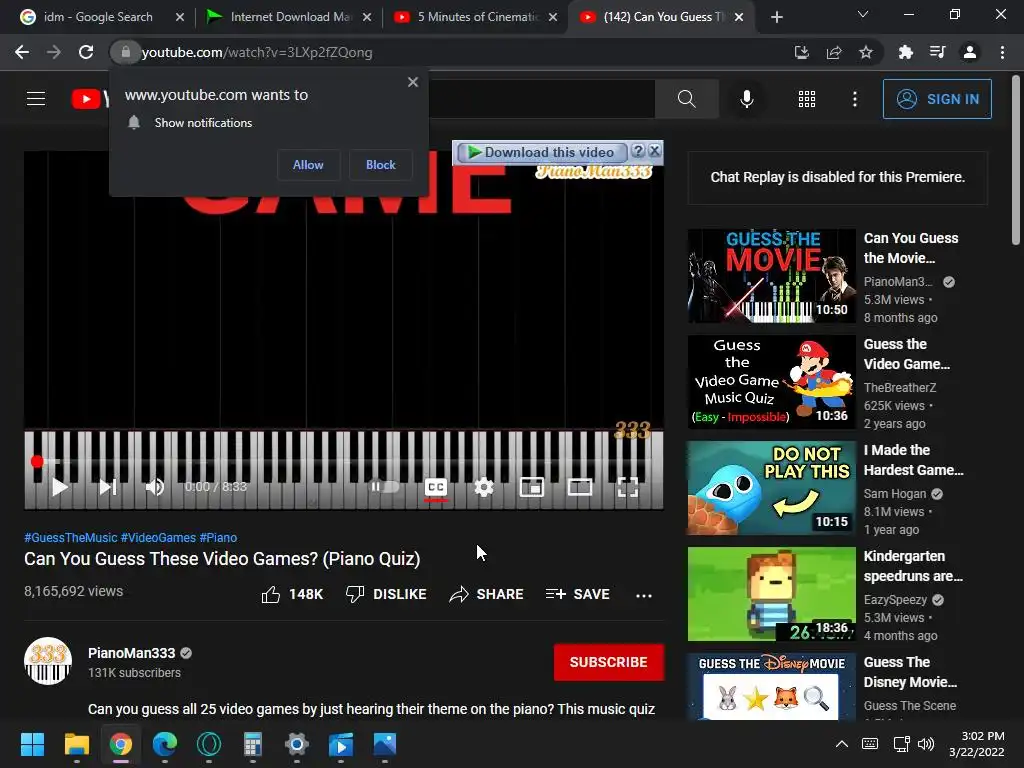Open media controls icon in toolbar

click(x=937, y=52)
